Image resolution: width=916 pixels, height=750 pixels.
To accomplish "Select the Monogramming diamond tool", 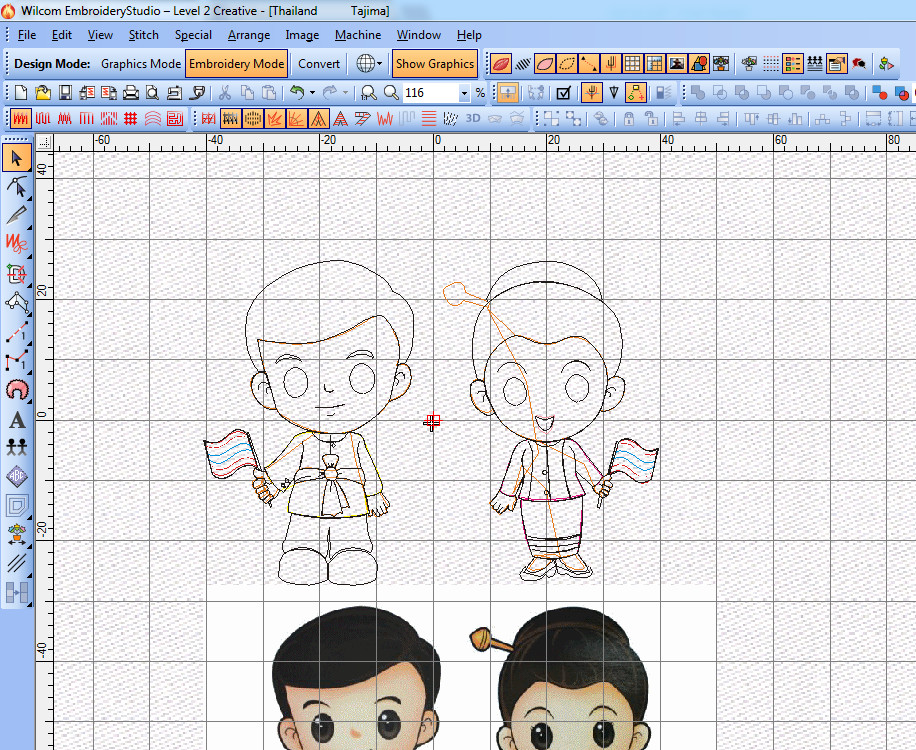I will click(17, 477).
